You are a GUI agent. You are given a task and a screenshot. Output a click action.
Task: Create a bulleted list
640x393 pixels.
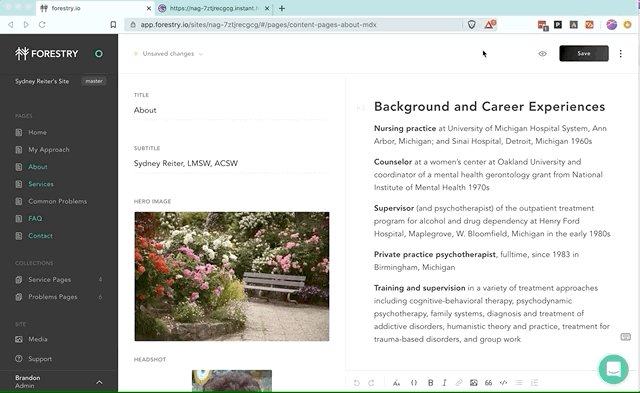(518, 383)
